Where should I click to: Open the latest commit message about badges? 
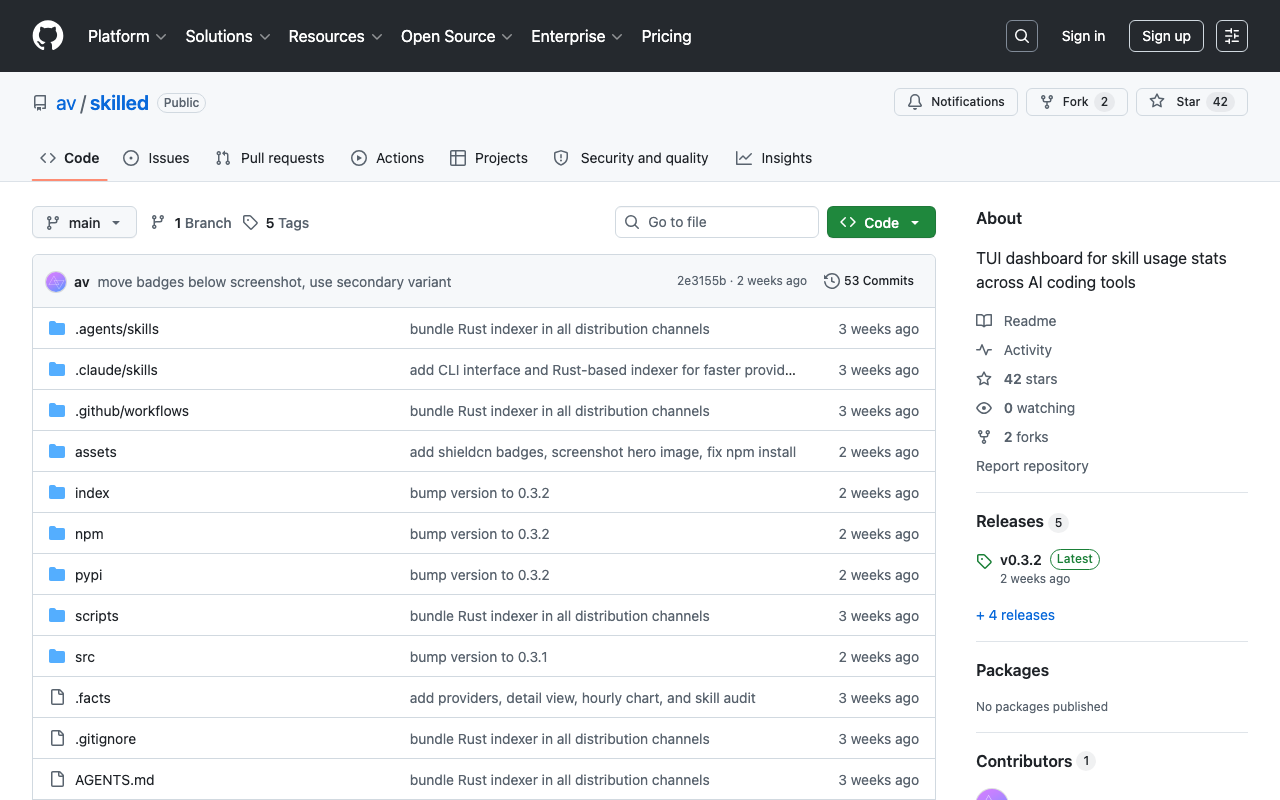(274, 282)
